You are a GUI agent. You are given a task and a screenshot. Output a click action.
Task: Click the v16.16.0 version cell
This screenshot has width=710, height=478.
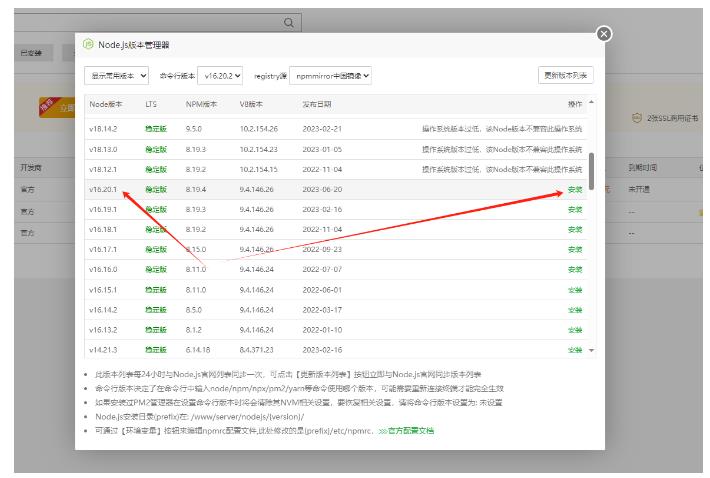tap(103, 269)
